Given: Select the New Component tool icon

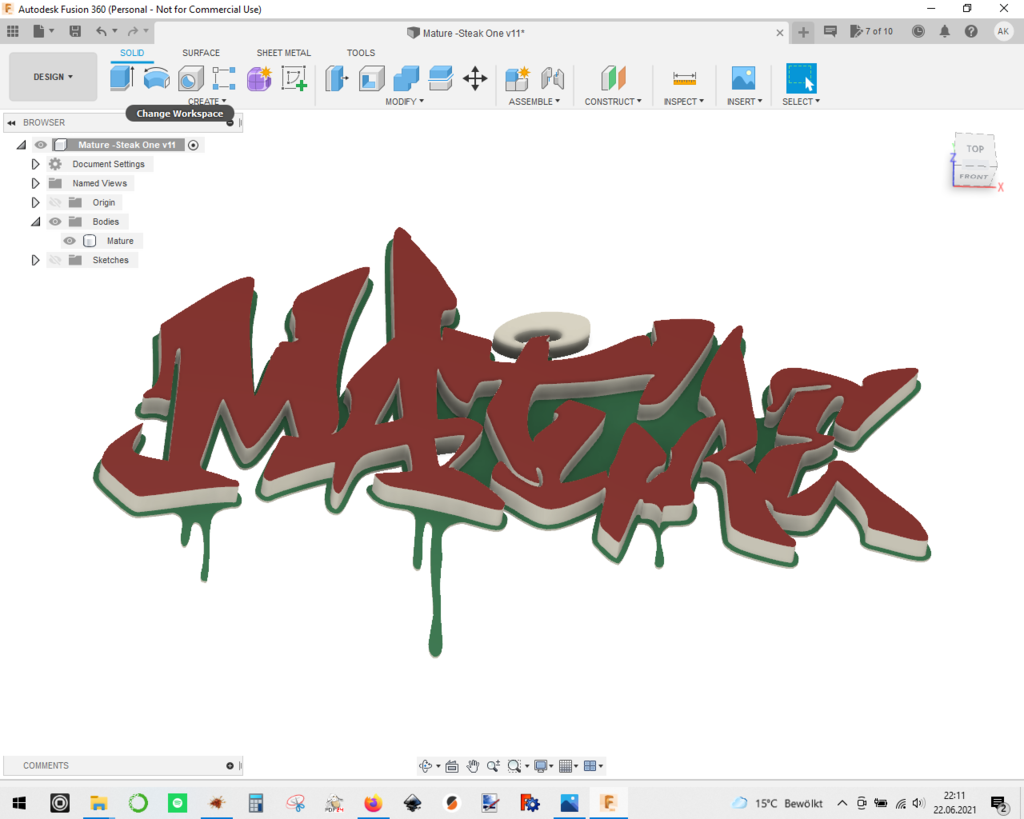Looking at the screenshot, I should 517,78.
